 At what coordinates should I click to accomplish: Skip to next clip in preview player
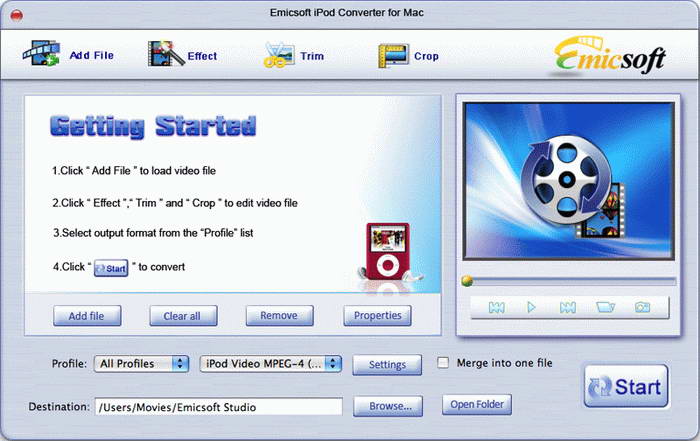567,308
